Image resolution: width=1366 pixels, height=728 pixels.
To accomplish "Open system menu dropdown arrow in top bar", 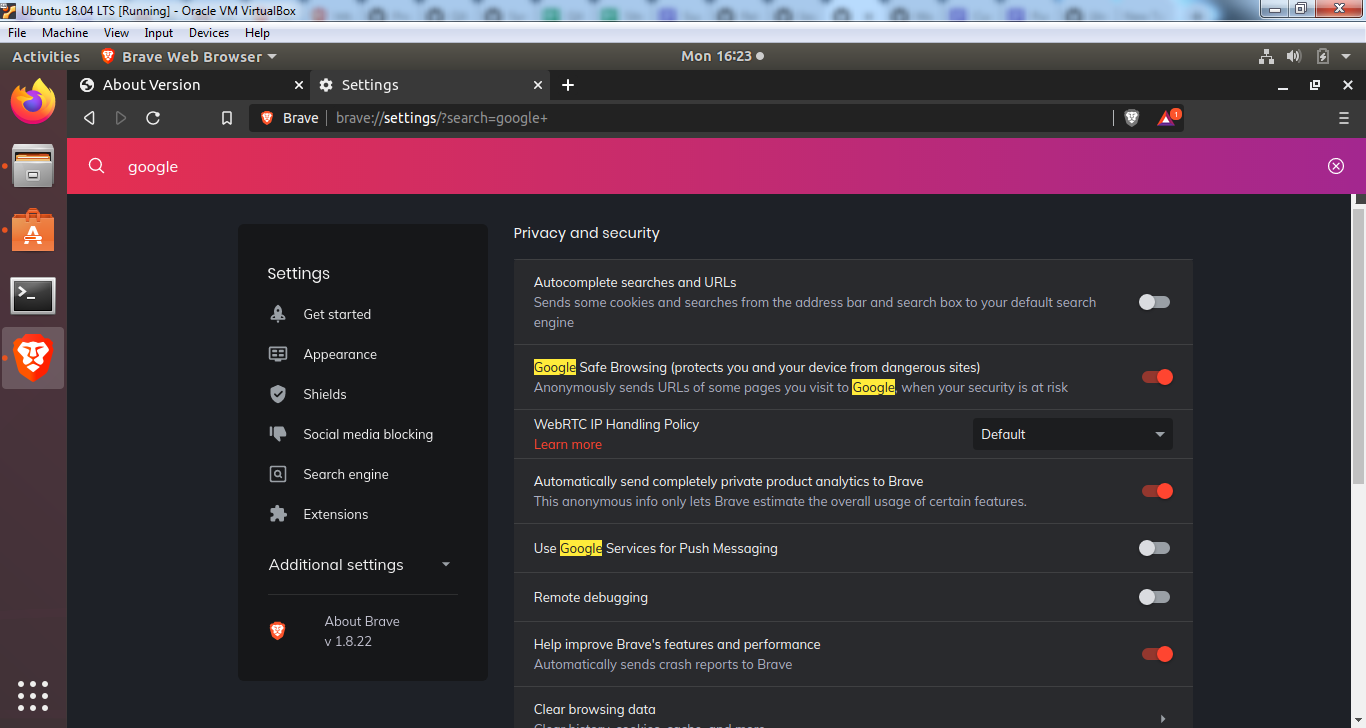I will tap(1346, 57).
